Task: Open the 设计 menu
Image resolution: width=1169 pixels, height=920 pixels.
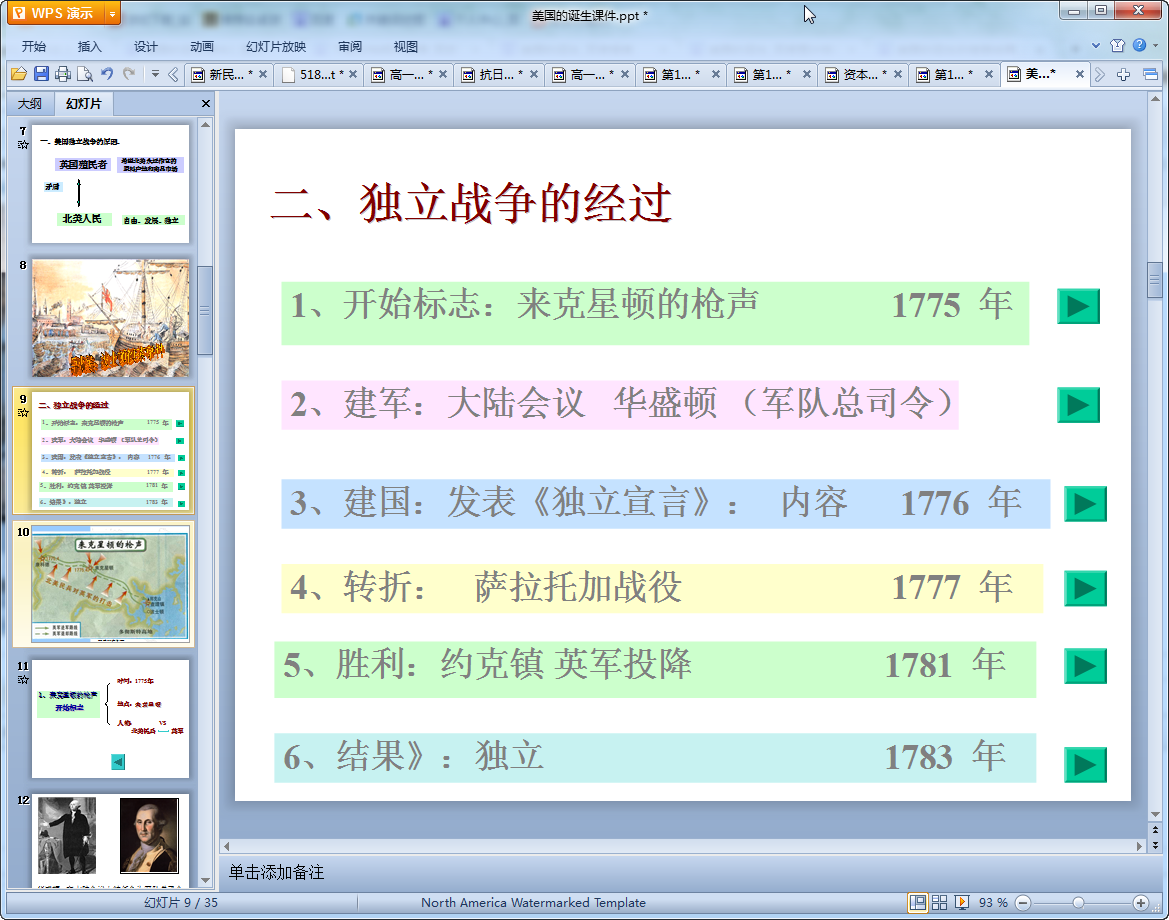Action: tap(145, 46)
